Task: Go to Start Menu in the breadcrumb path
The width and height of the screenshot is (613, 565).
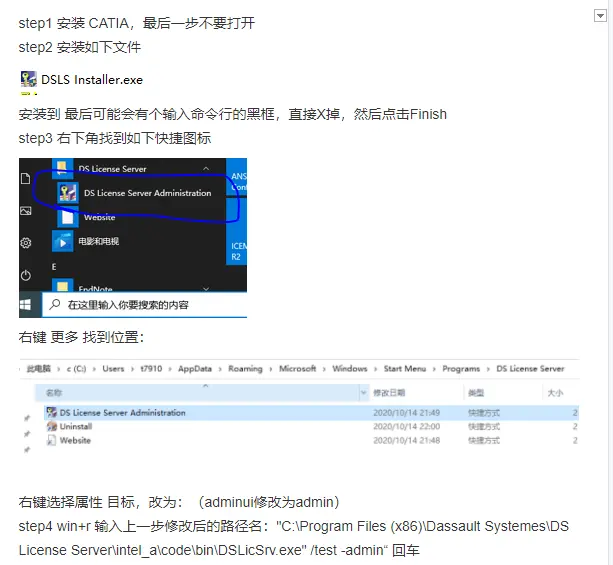Action: pyautogui.click(x=405, y=369)
